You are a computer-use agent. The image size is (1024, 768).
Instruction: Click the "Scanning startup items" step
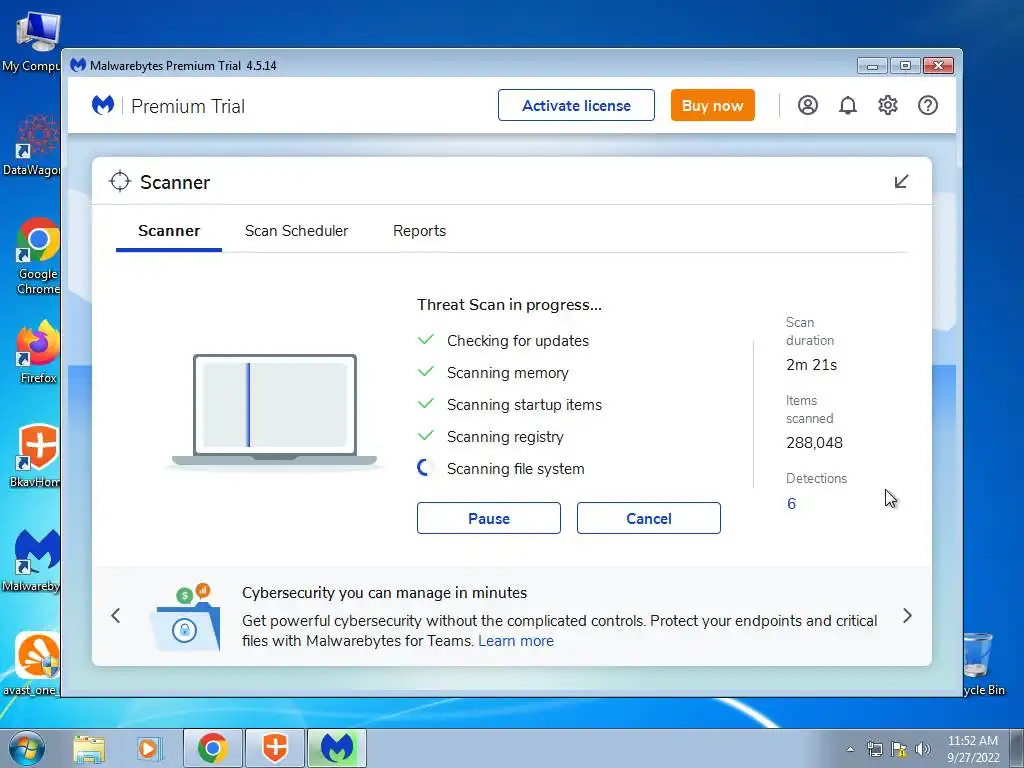(x=524, y=405)
